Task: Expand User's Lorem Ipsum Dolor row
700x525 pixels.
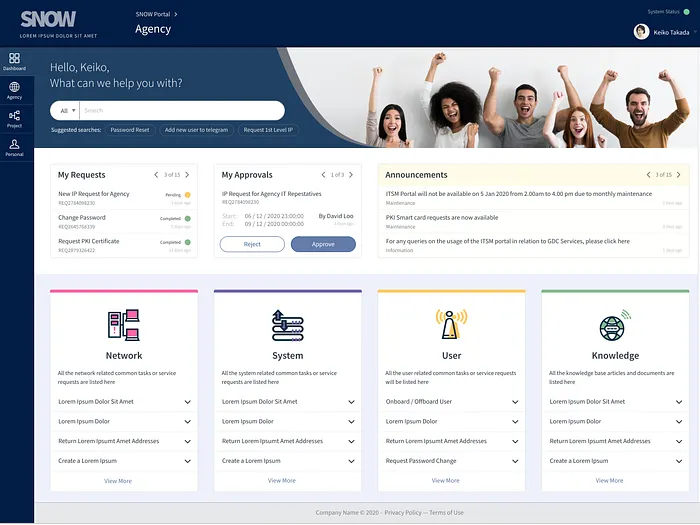Action: pos(515,421)
